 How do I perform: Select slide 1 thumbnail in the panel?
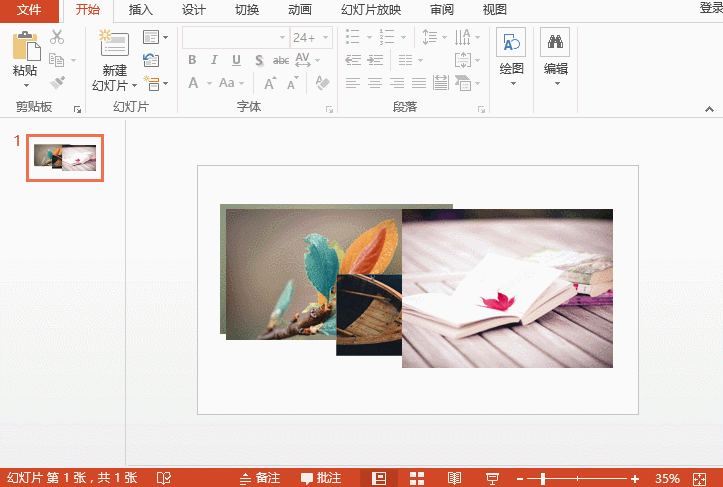click(65, 157)
